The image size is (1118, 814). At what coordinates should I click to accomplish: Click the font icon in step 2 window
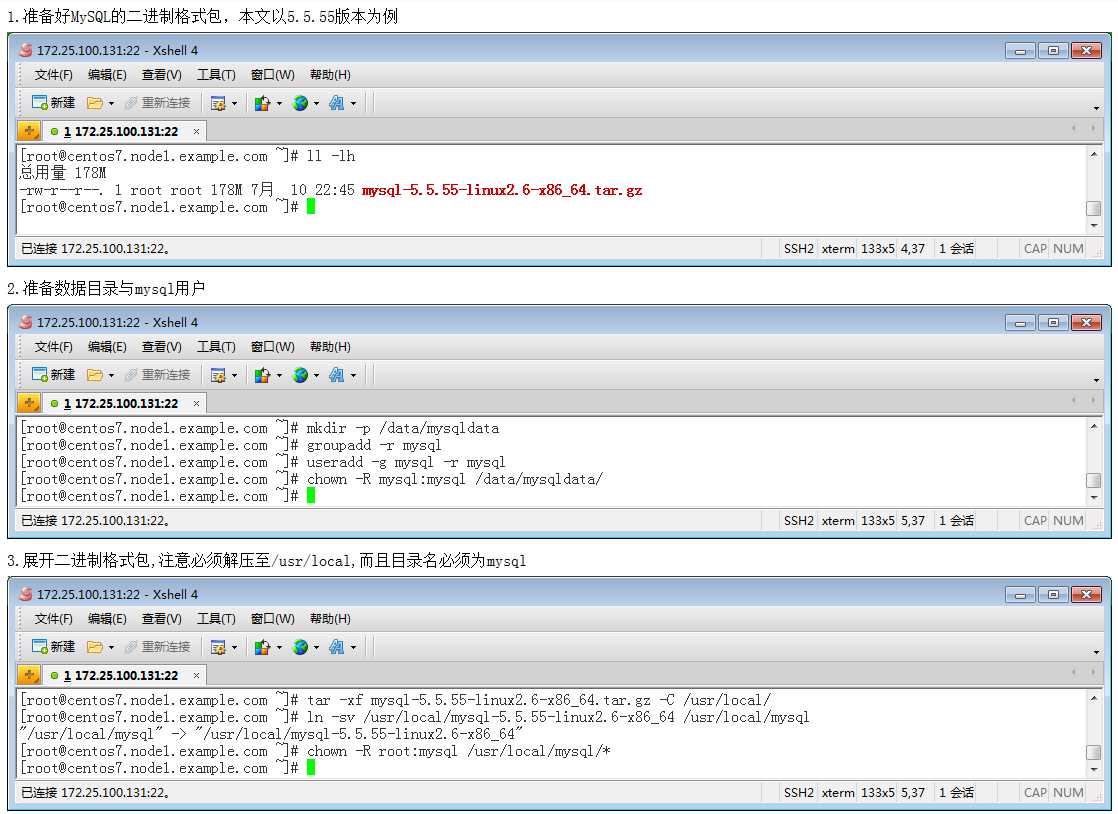pyautogui.click(x=337, y=376)
